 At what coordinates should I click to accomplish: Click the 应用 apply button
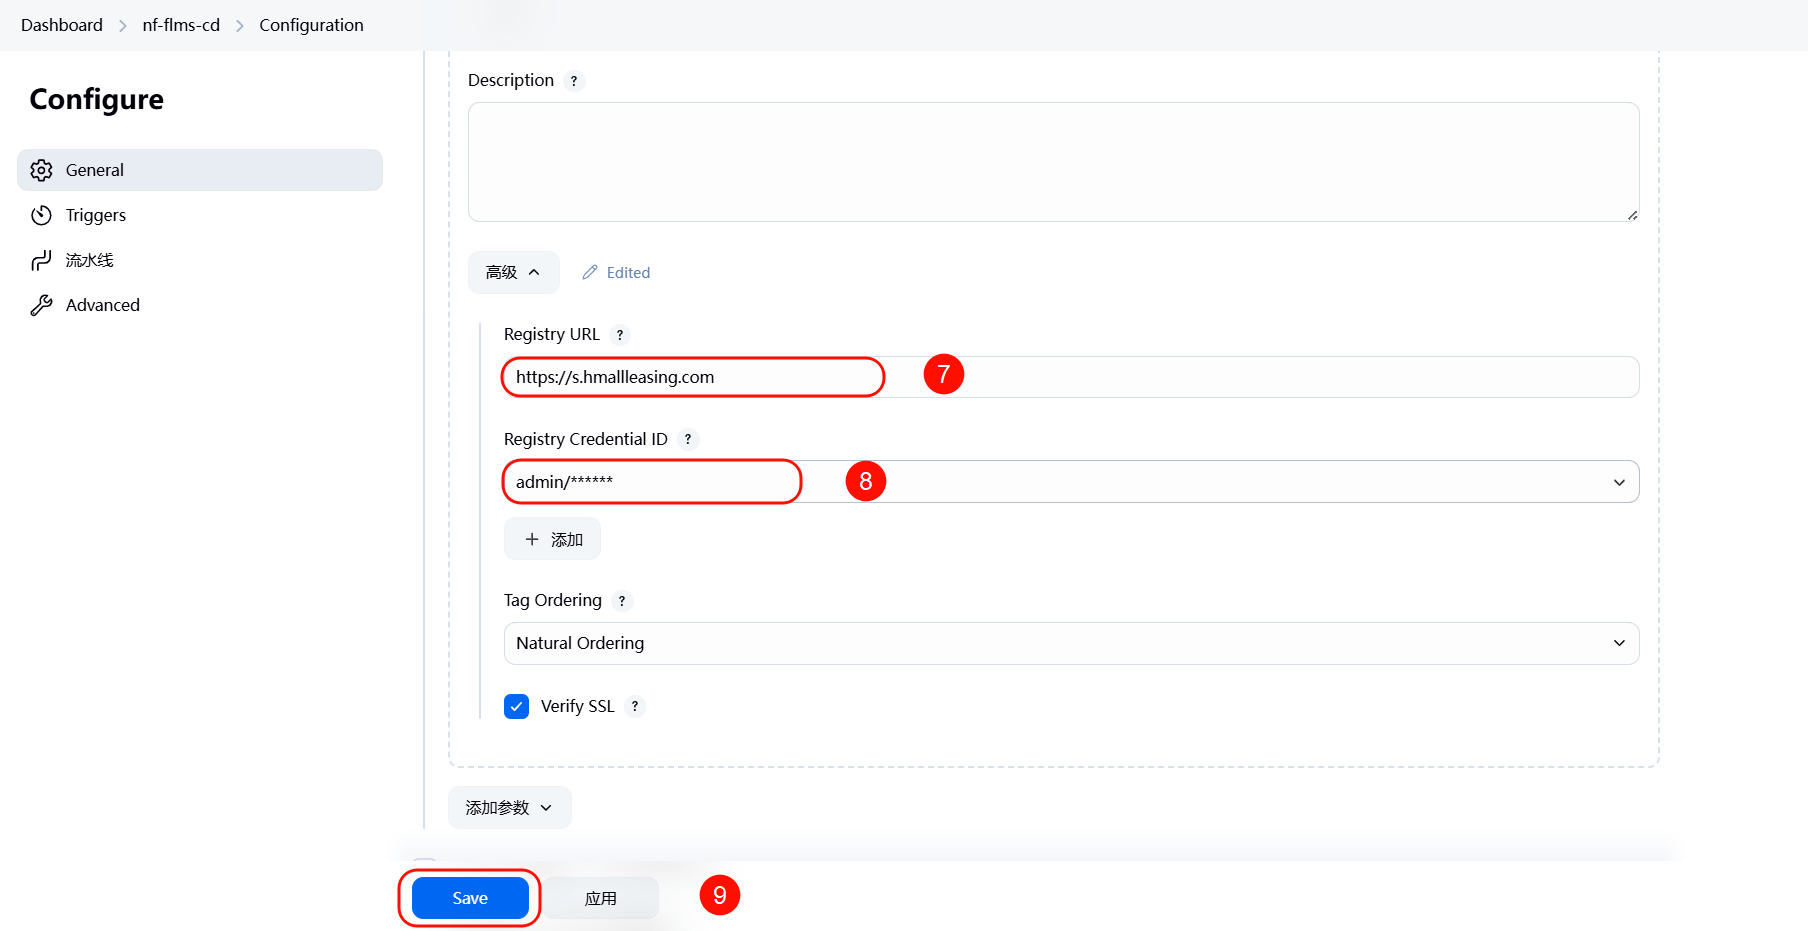pos(600,898)
